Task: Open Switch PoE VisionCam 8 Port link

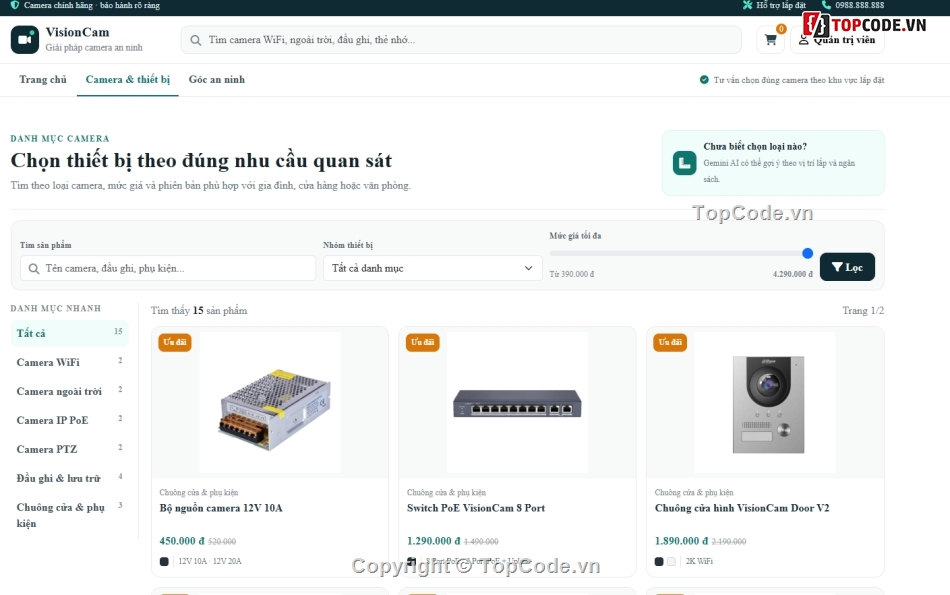Action: 476,508
